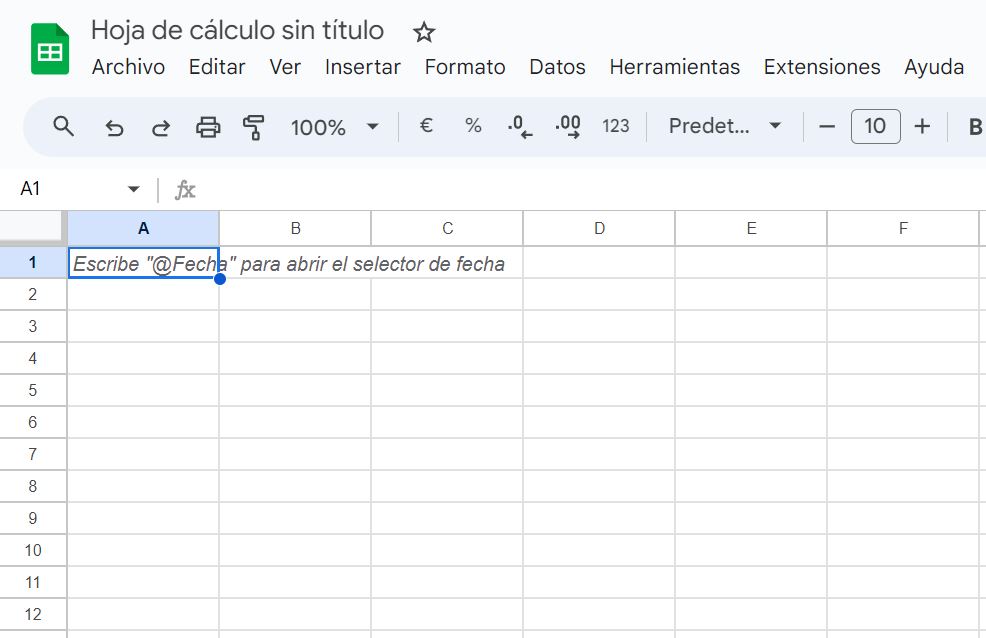This screenshot has width=986, height=638.
Task: Undo the last action
Action: click(x=114, y=128)
